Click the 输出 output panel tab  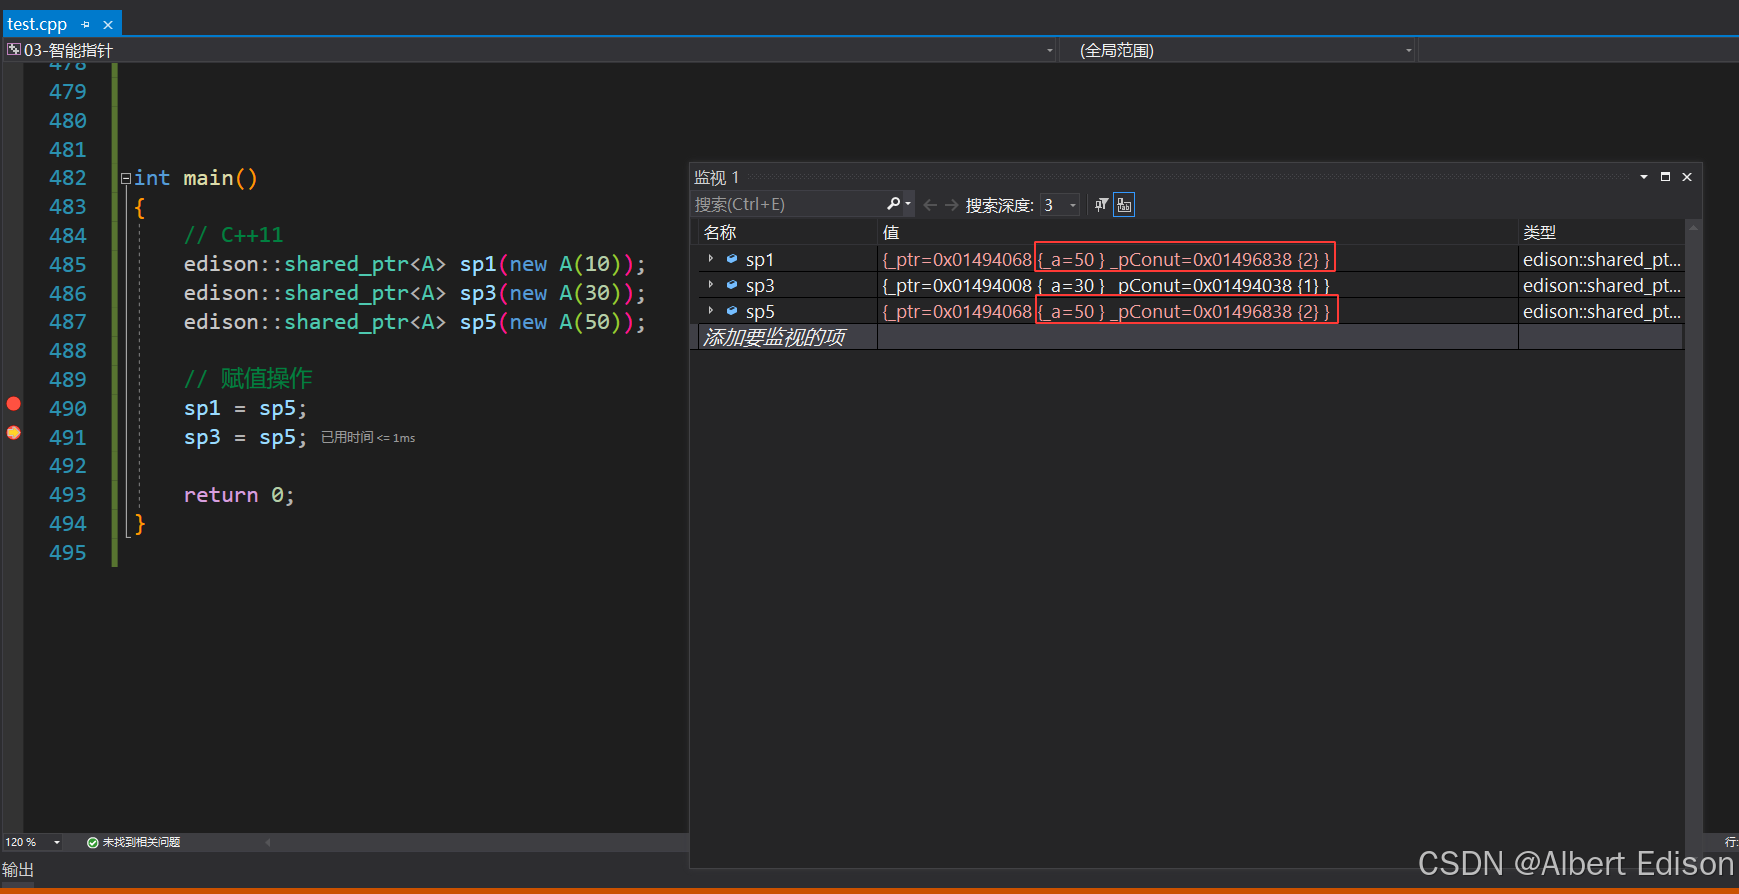(x=18, y=870)
